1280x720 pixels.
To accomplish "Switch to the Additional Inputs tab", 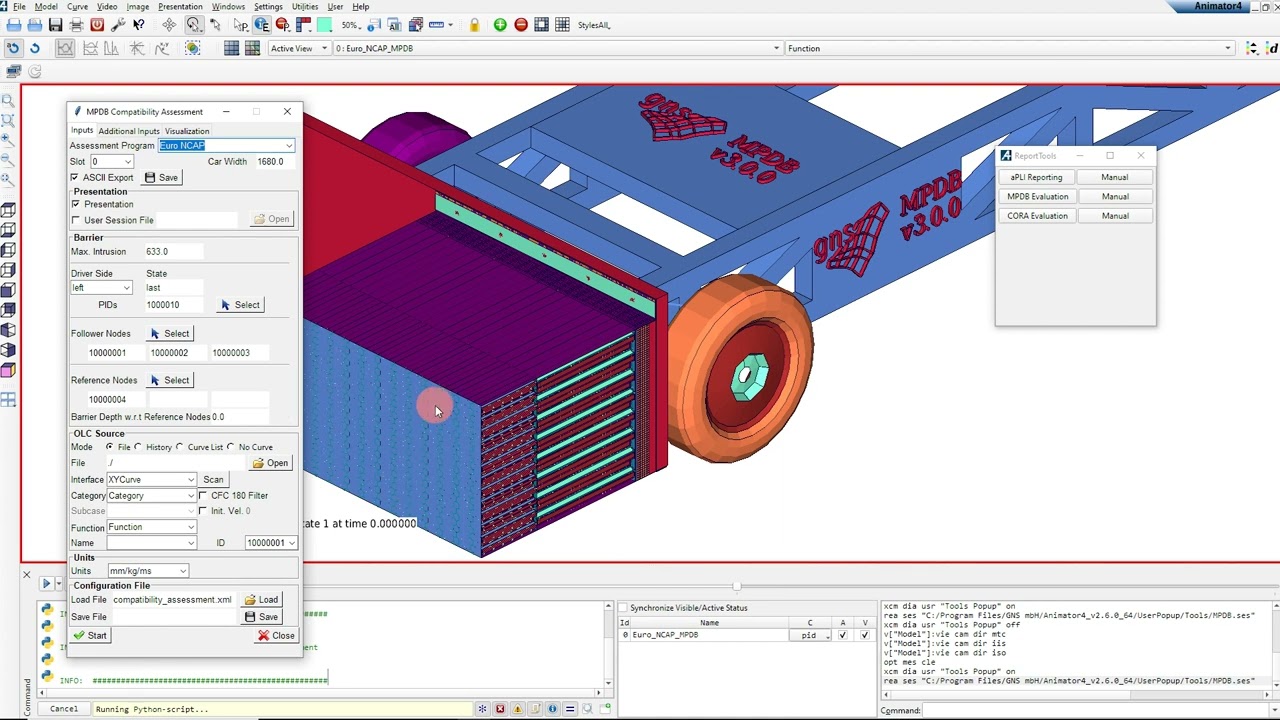I will [128, 131].
